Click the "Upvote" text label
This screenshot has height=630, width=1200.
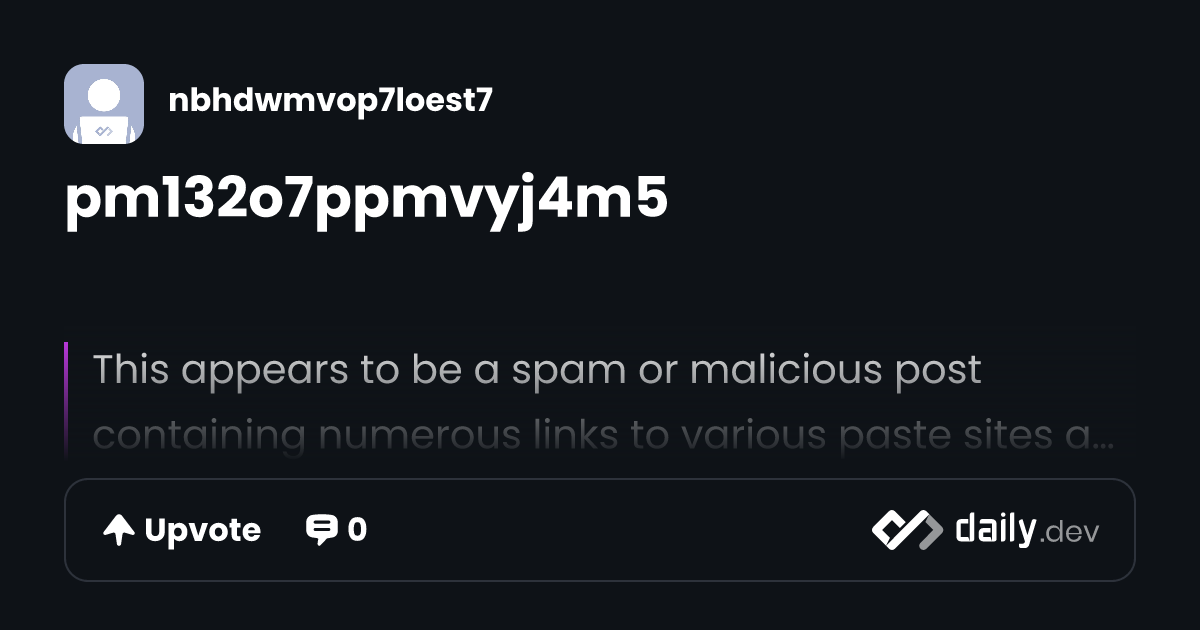tap(203, 530)
